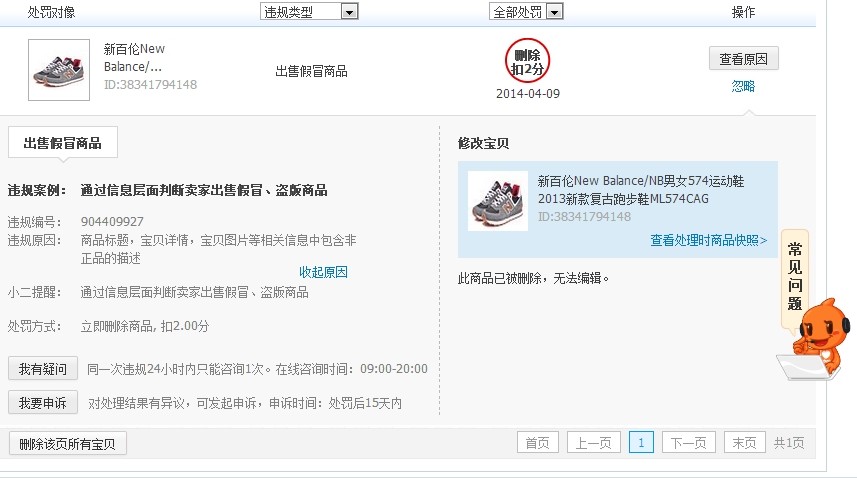Go to 上一页 in pagination
857x478 pixels.
coord(594,442)
